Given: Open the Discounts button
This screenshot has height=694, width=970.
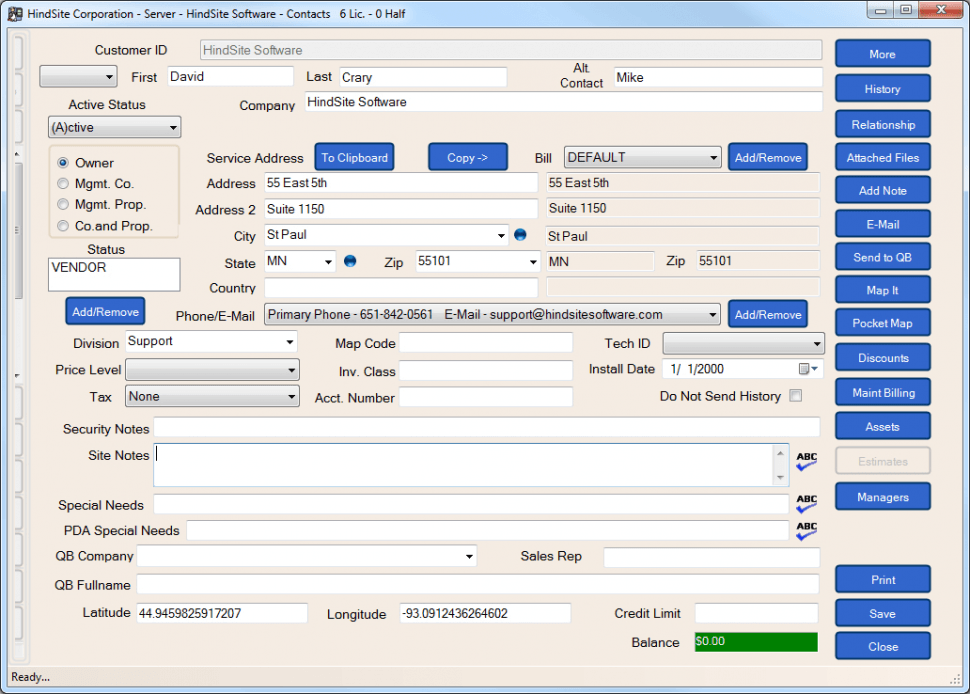Looking at the screenshot, I should (x=883, y=358).
